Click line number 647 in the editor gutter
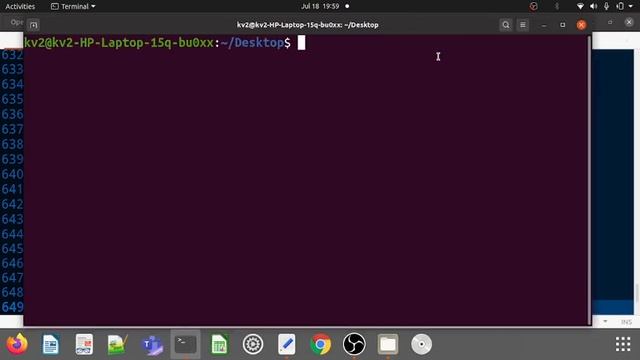640x360 pixels. click(x=12, y=278)
